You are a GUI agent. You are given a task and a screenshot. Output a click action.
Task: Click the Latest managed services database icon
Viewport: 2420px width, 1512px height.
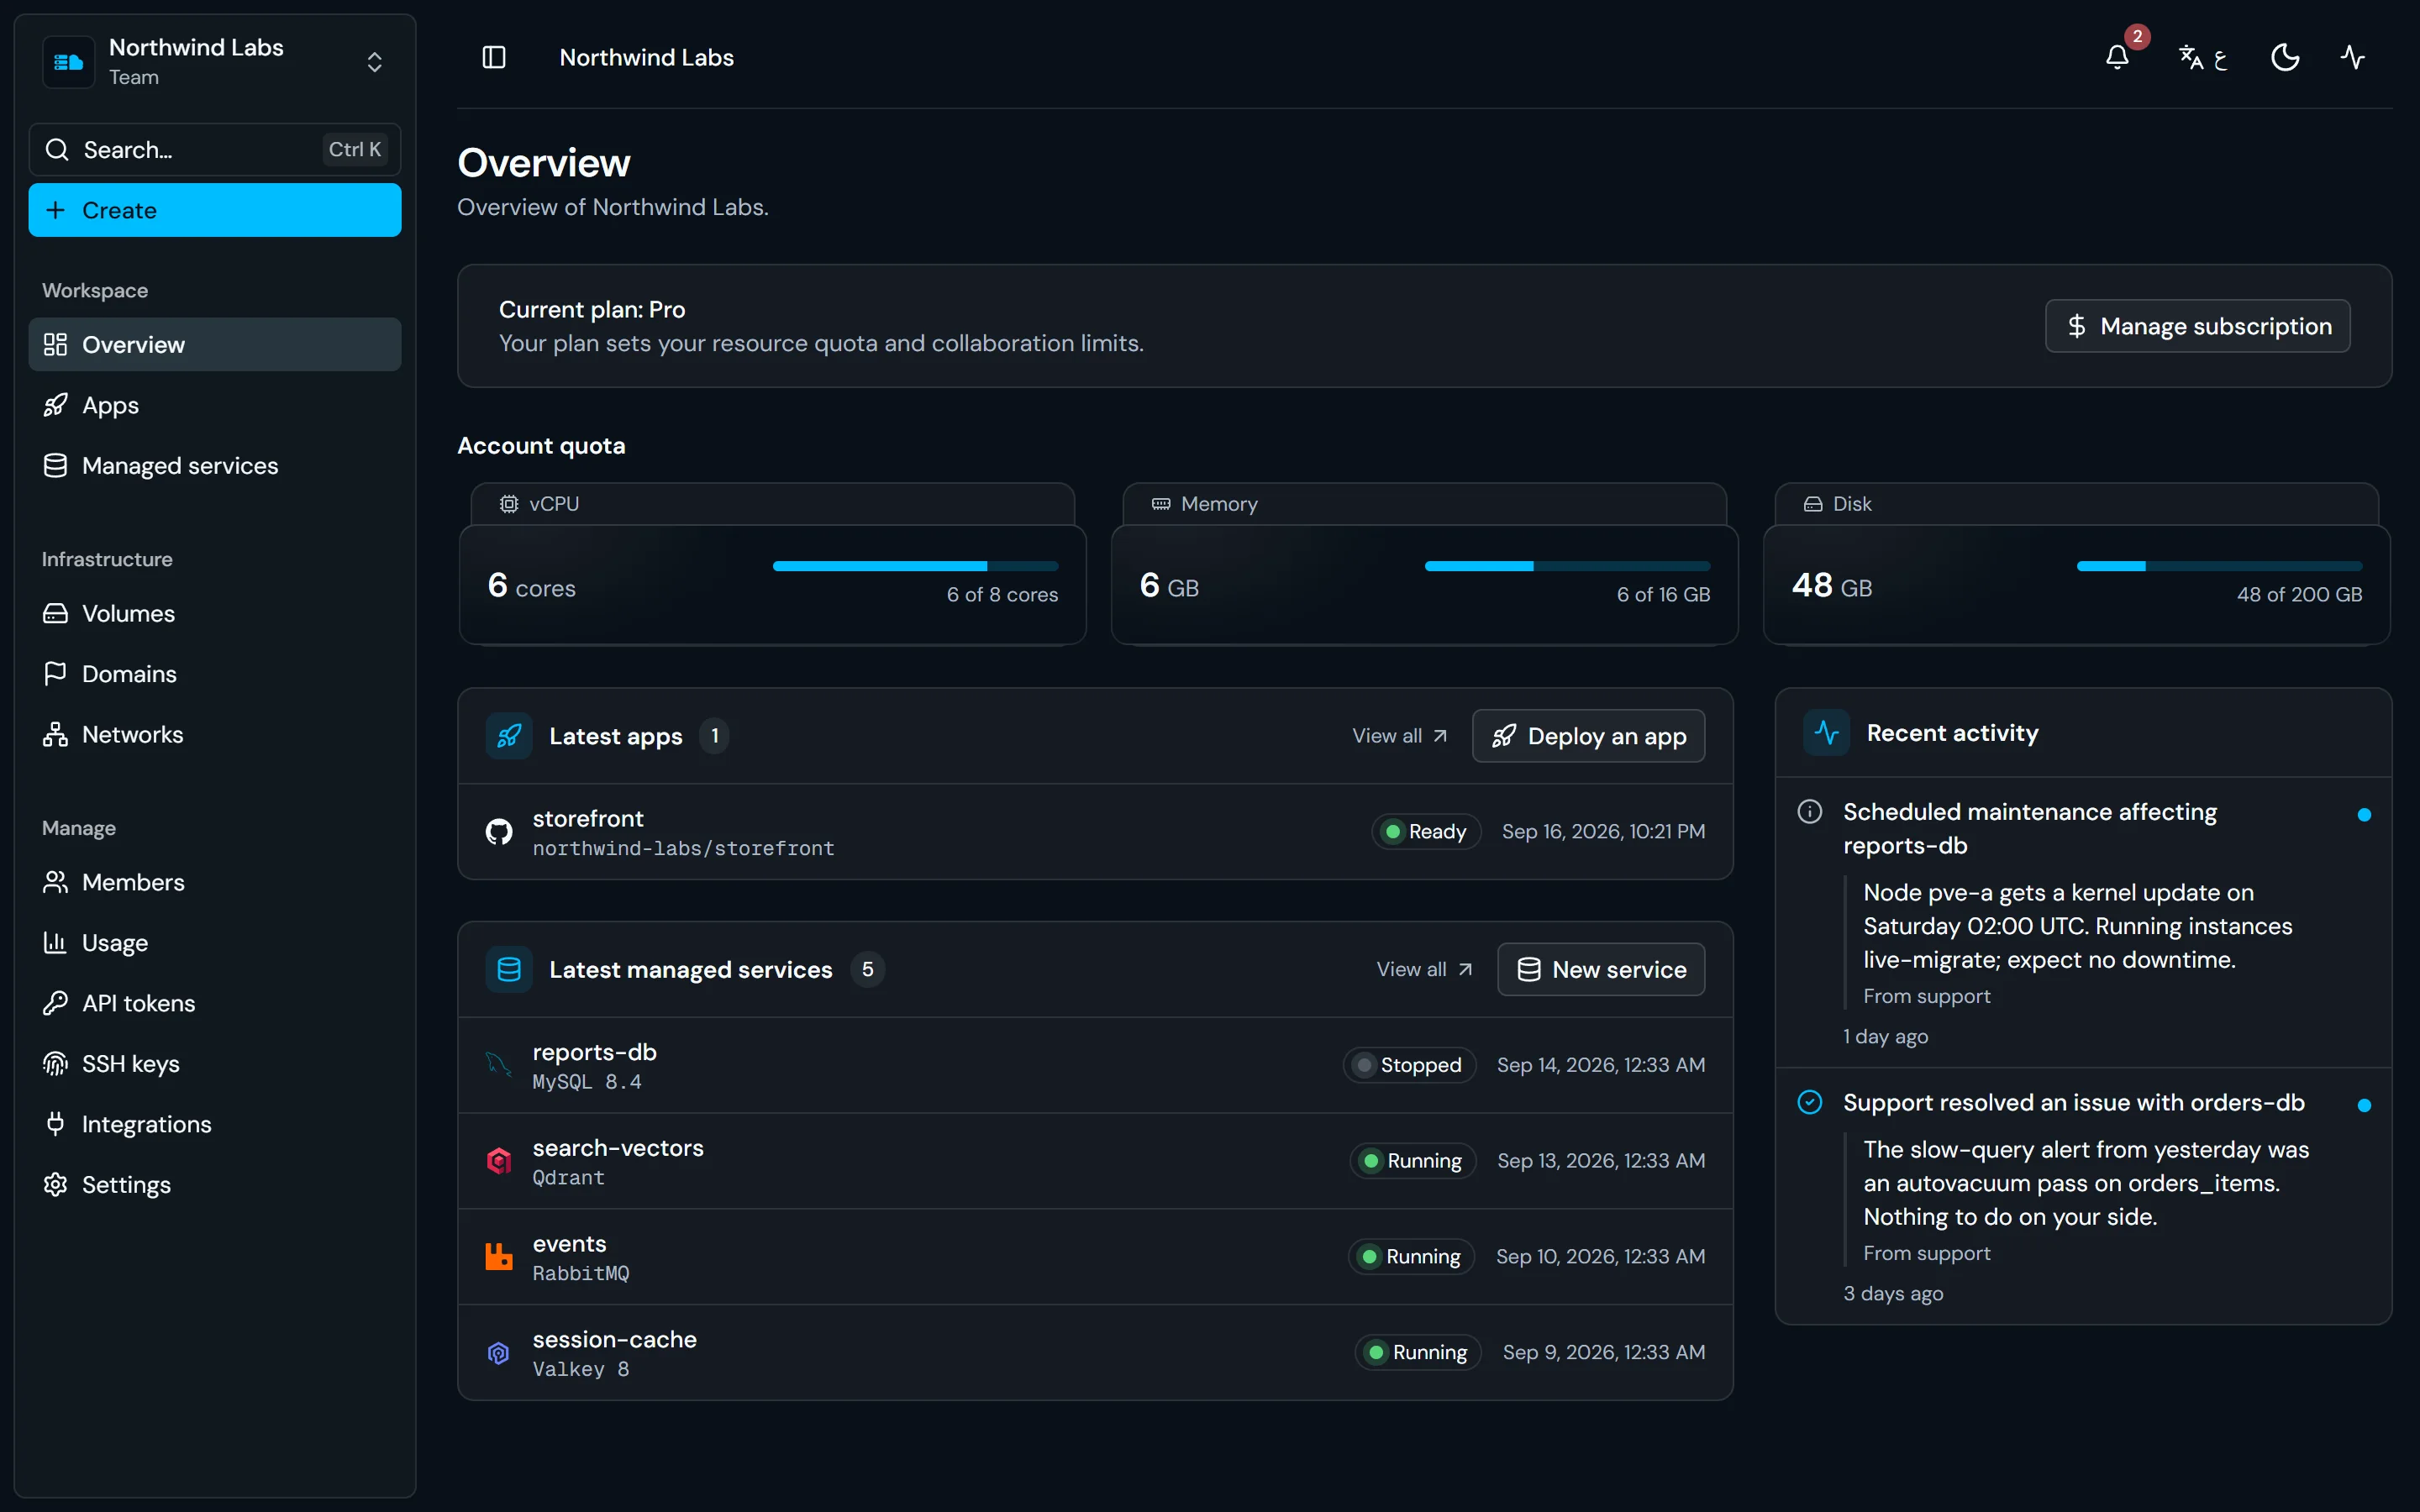click(509, 969)
